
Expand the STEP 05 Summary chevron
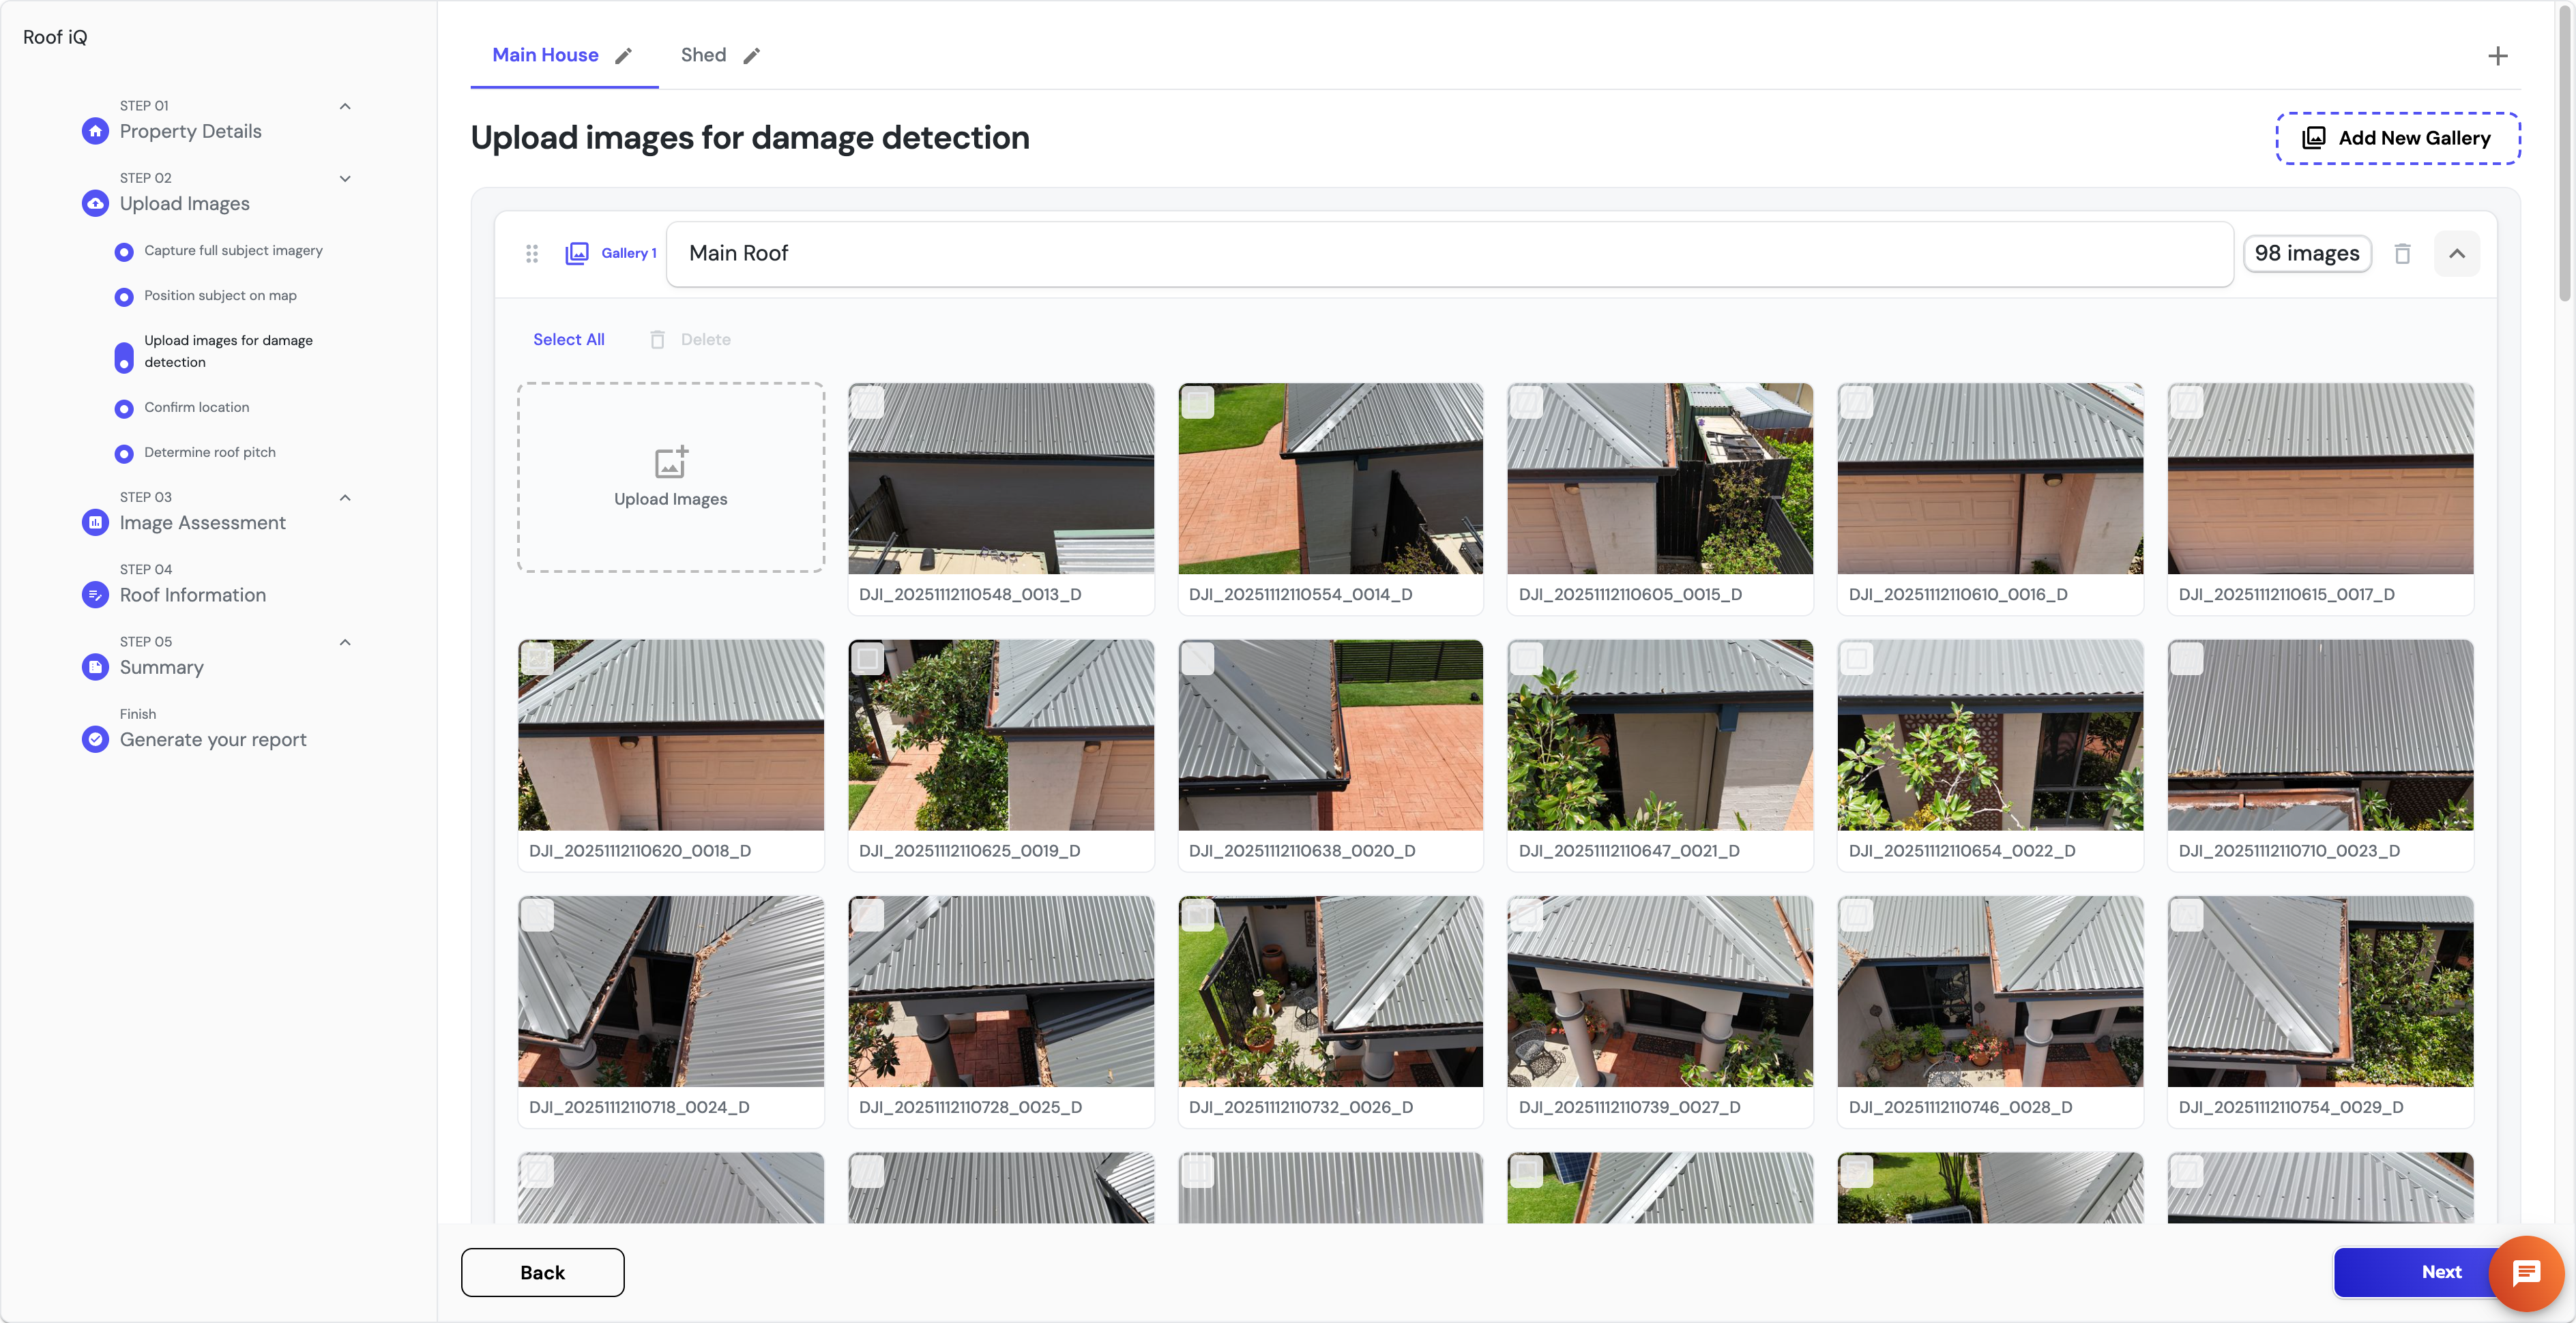click(x=345, y=642)
